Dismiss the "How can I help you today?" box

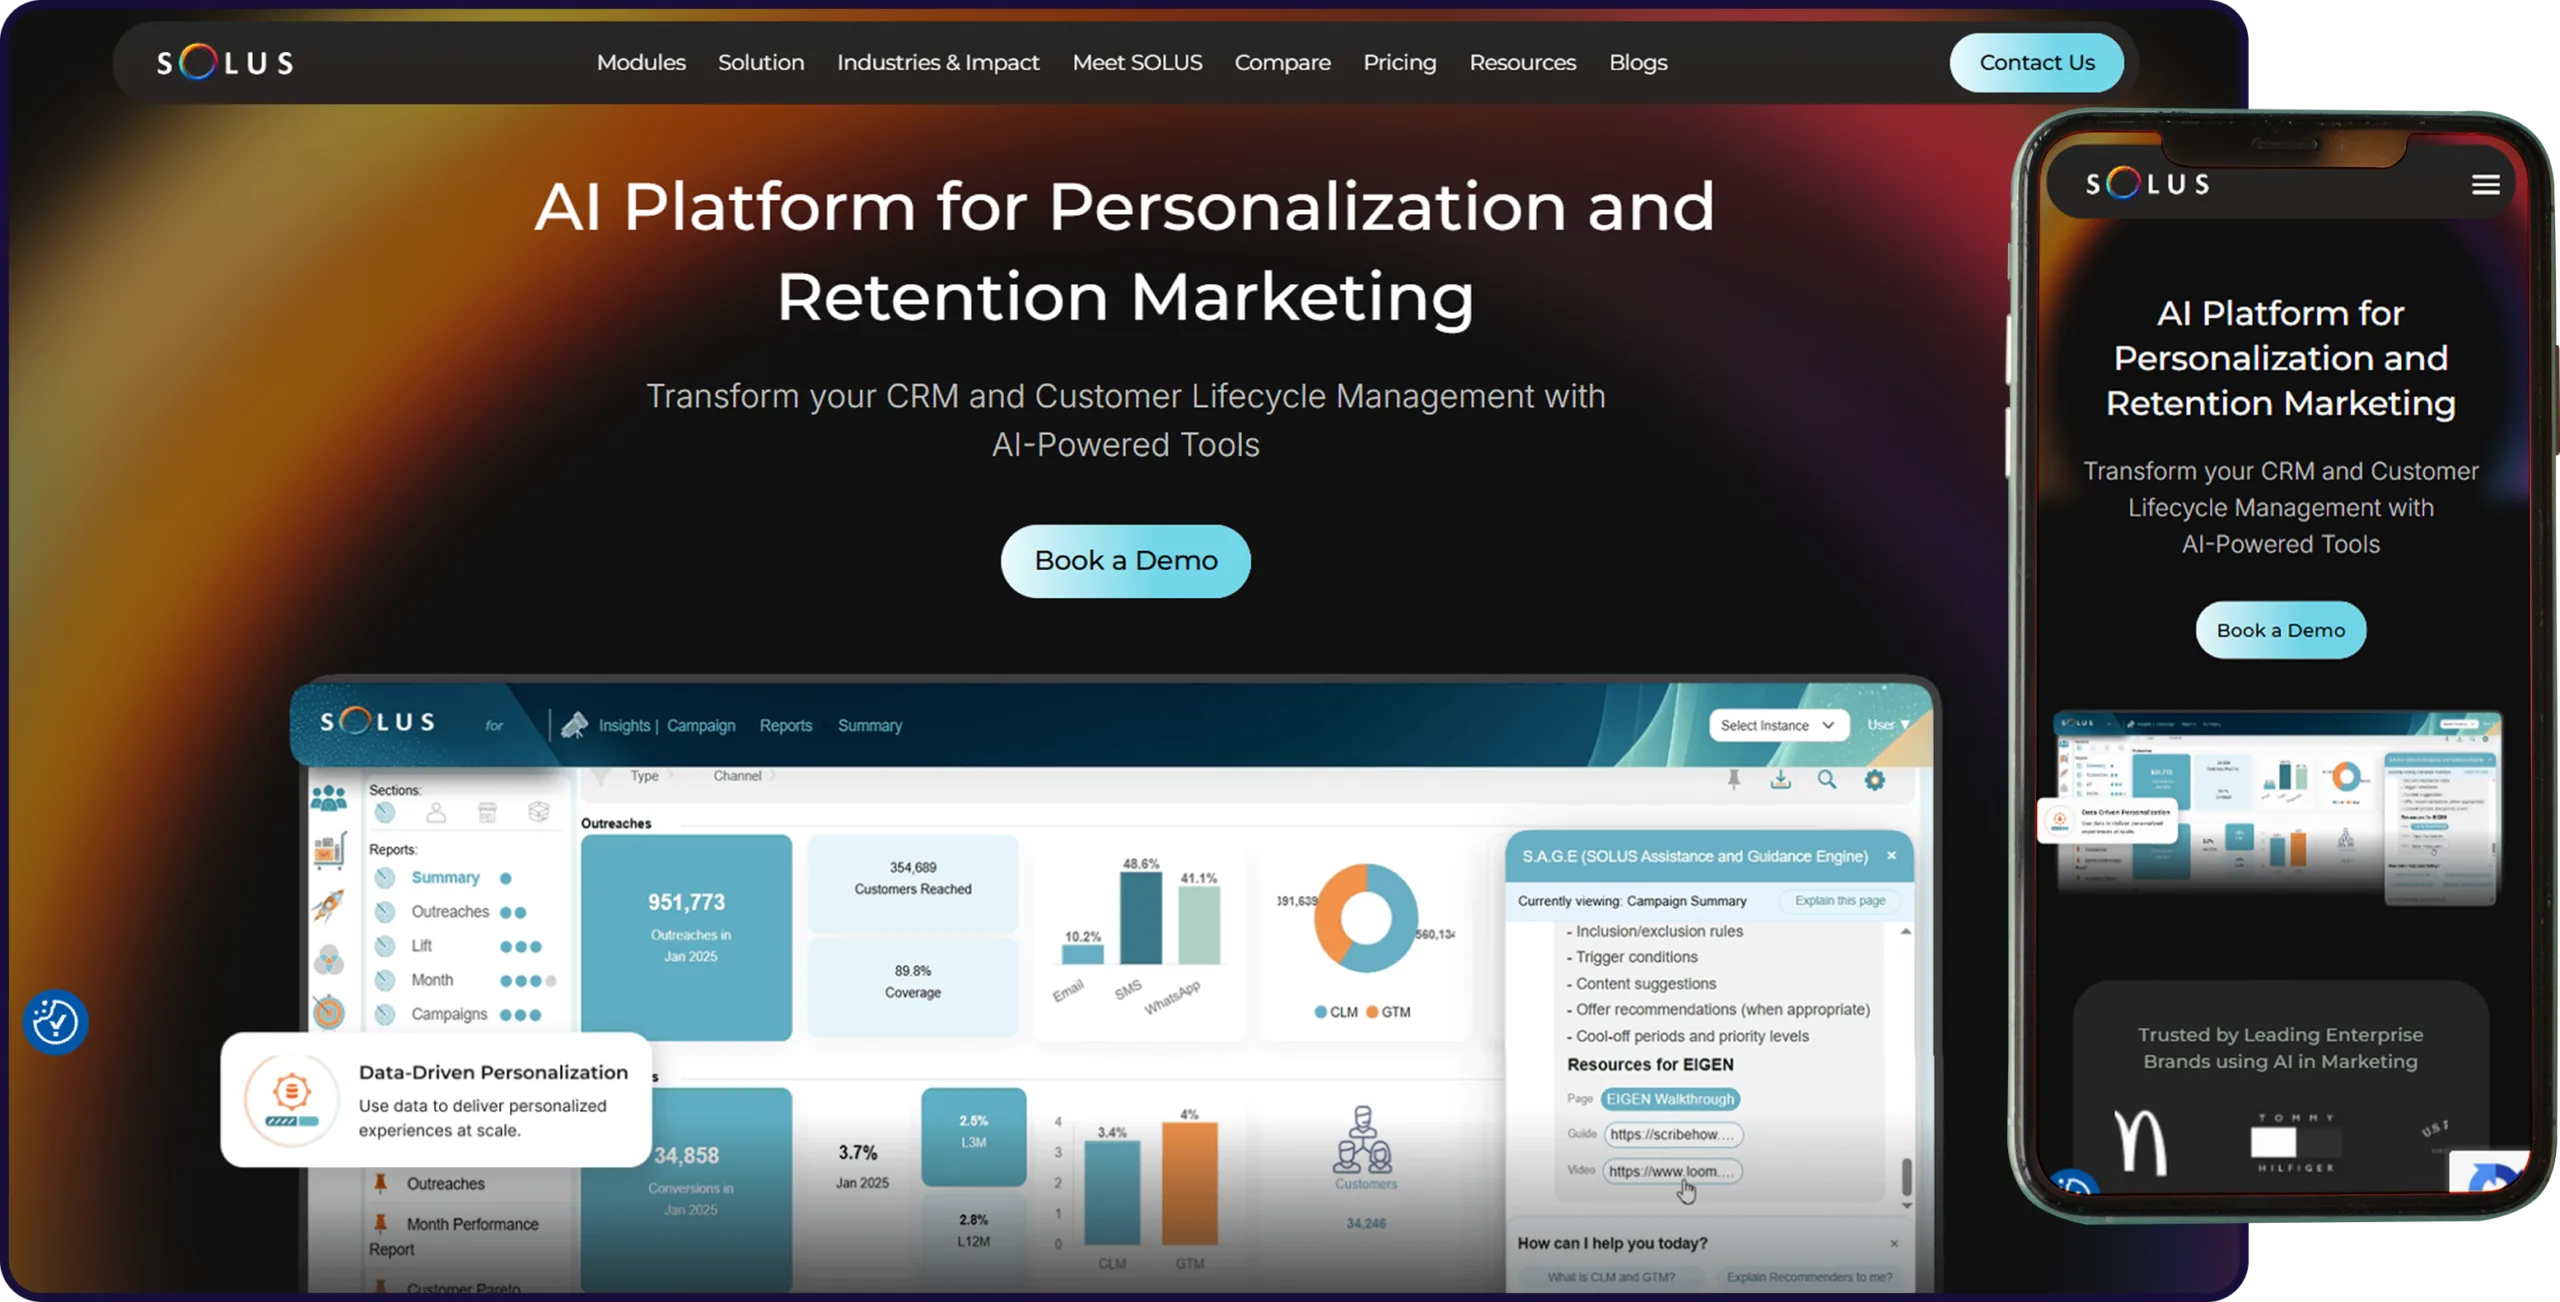pos(1894,1243)
